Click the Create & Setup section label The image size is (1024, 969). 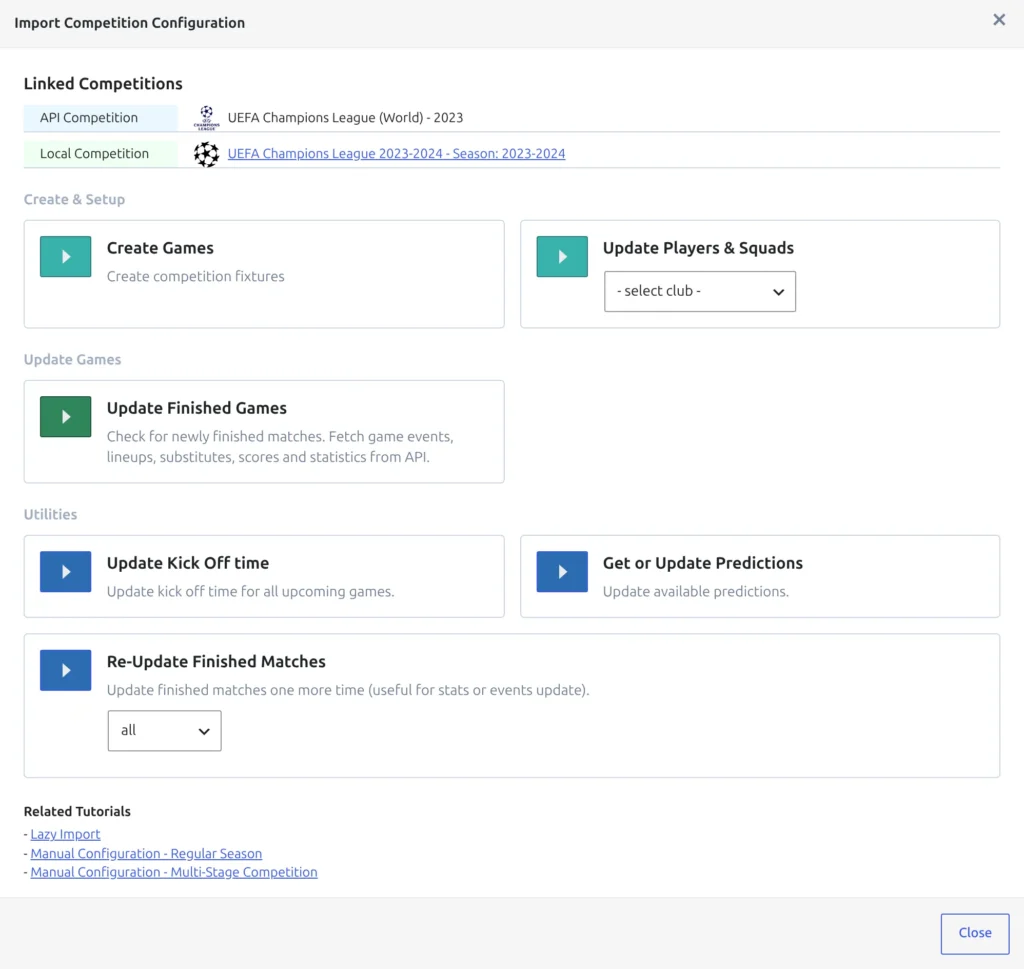74,199
